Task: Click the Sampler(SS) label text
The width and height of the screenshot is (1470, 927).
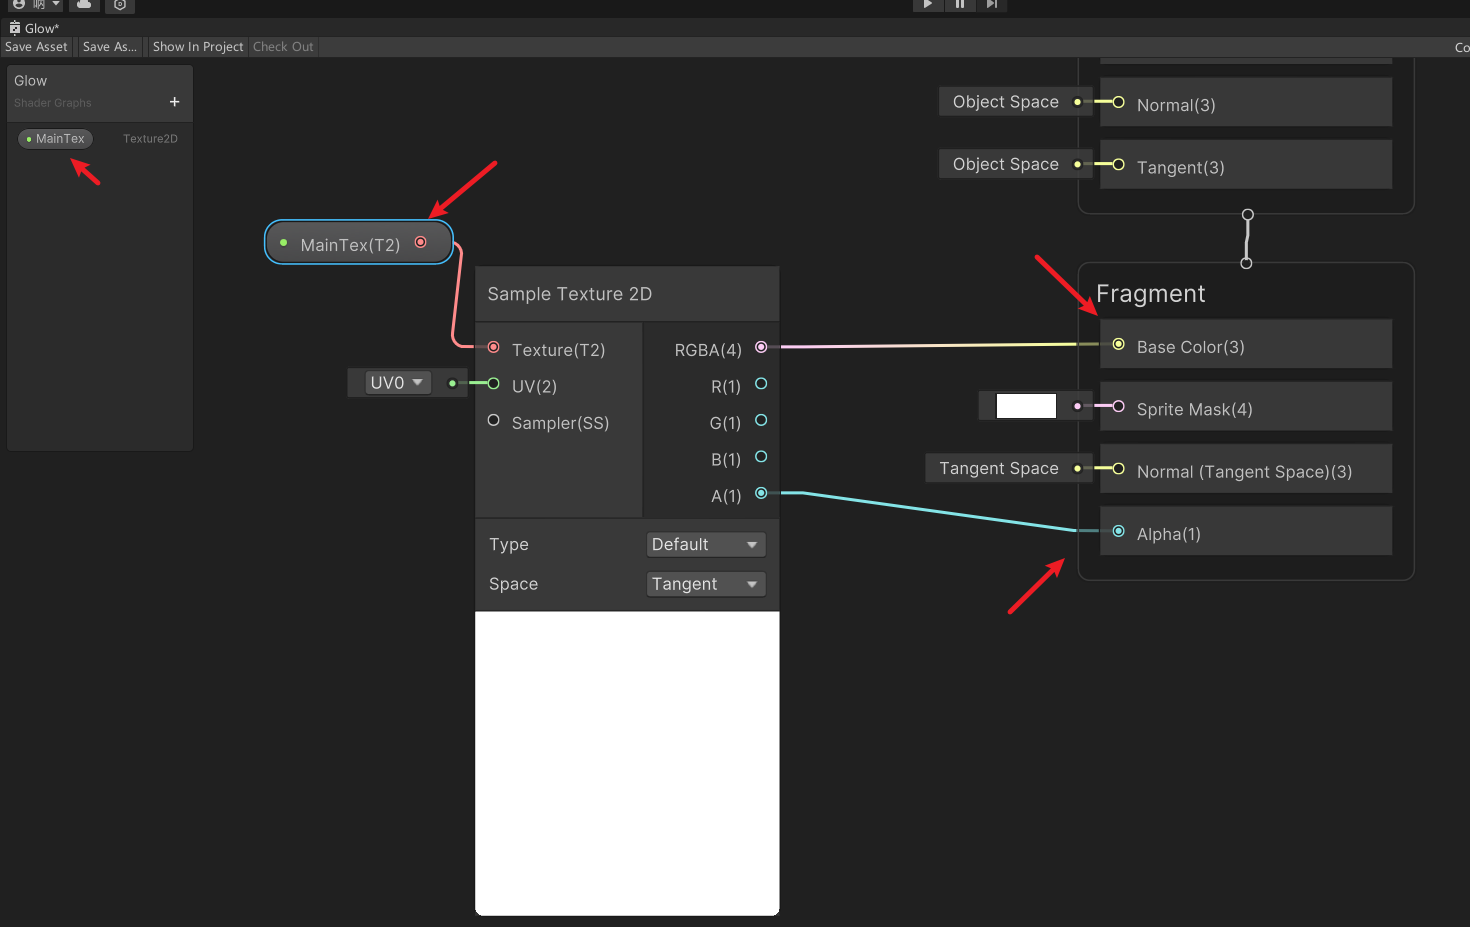Action: 560,423
